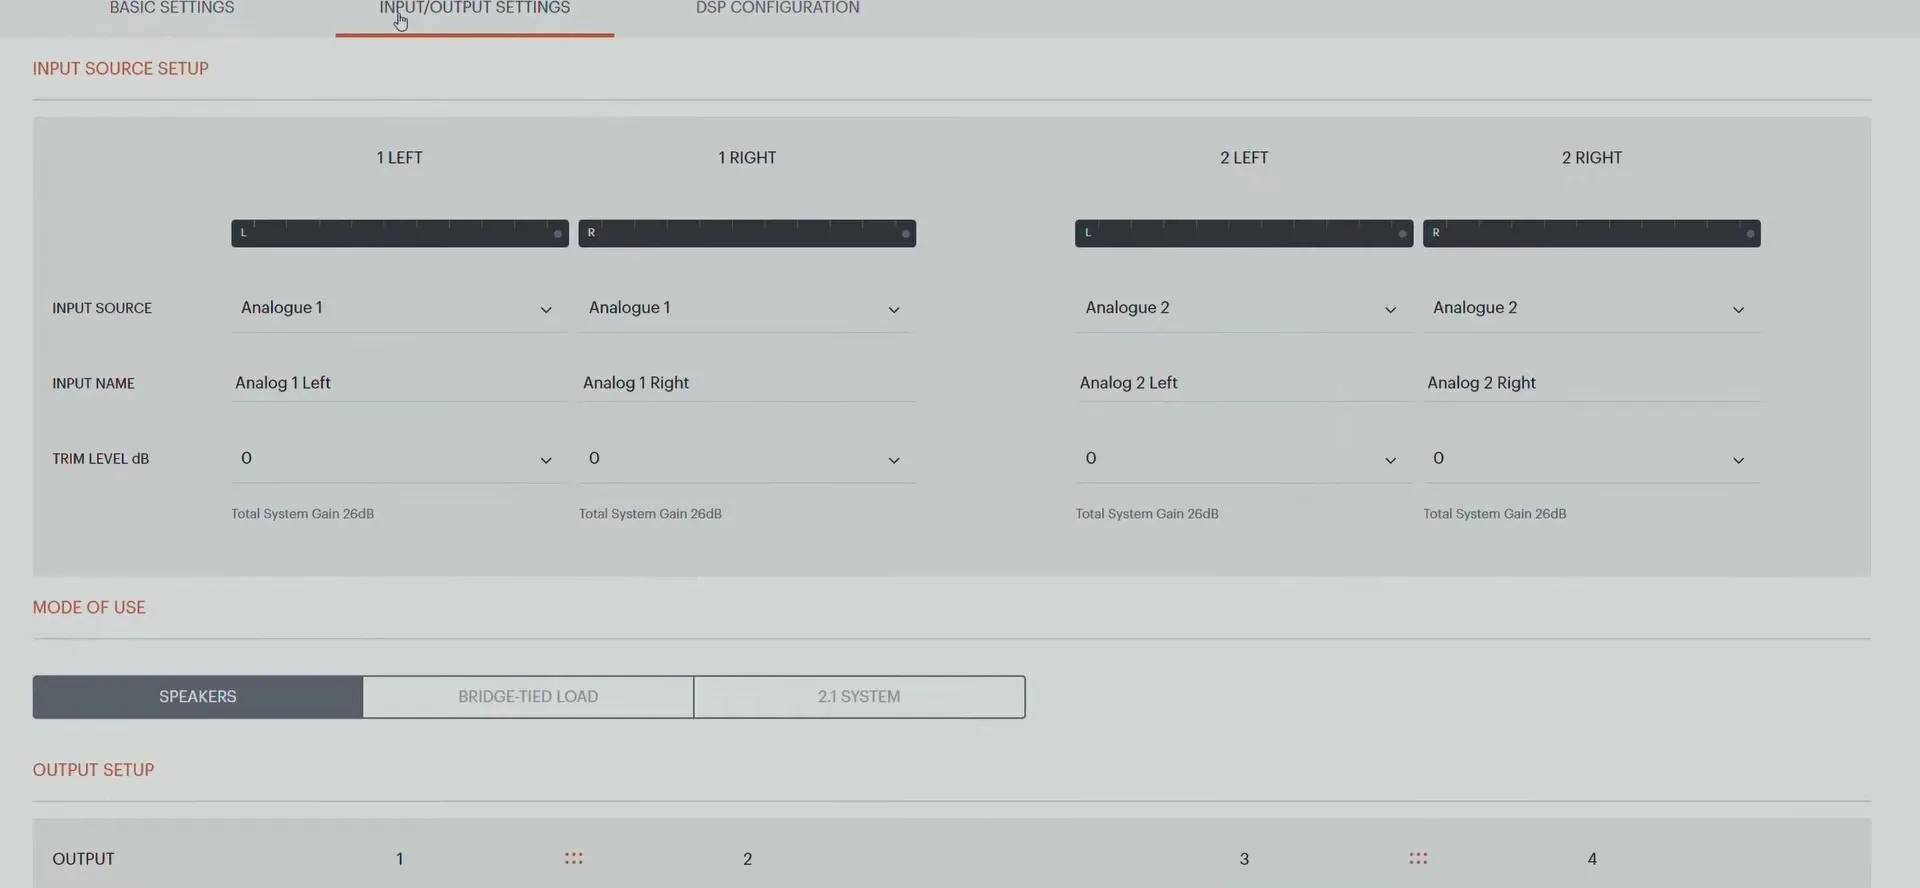Click Total System Gain 26dB under 2 Right
1920x888 pixels.
[x=1494, y=514]
